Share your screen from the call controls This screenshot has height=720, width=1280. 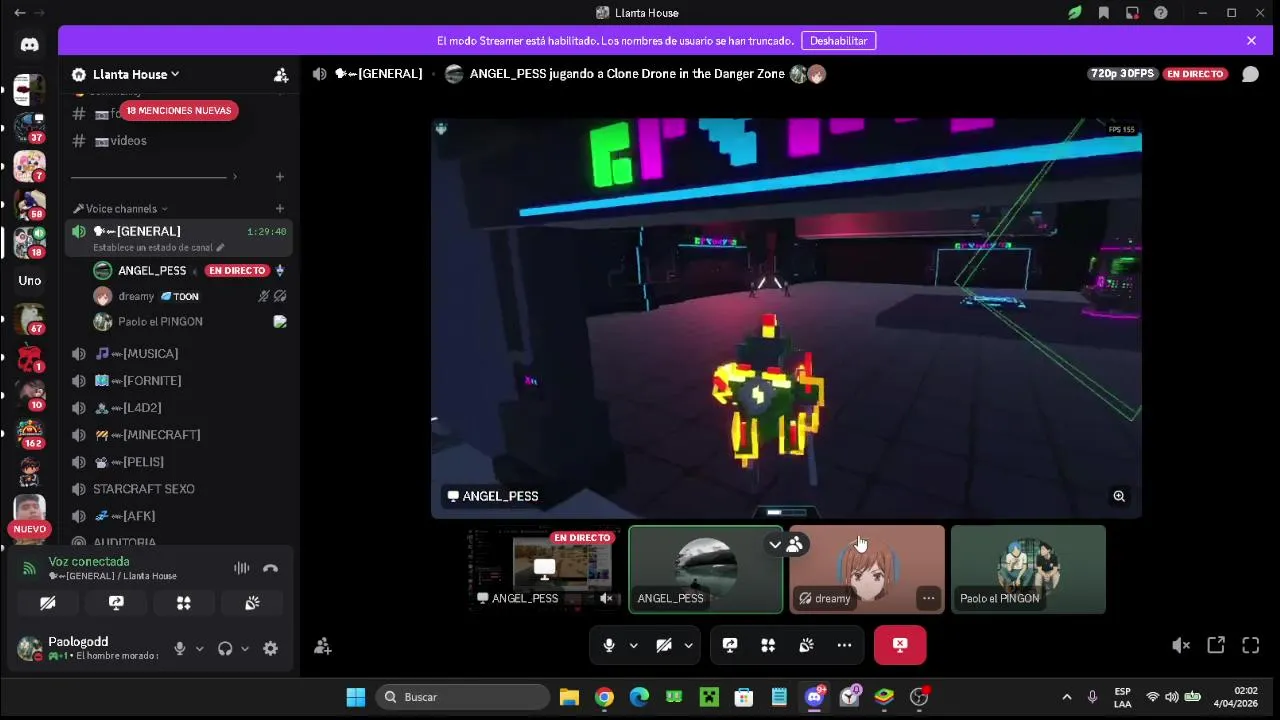(730, 646)
